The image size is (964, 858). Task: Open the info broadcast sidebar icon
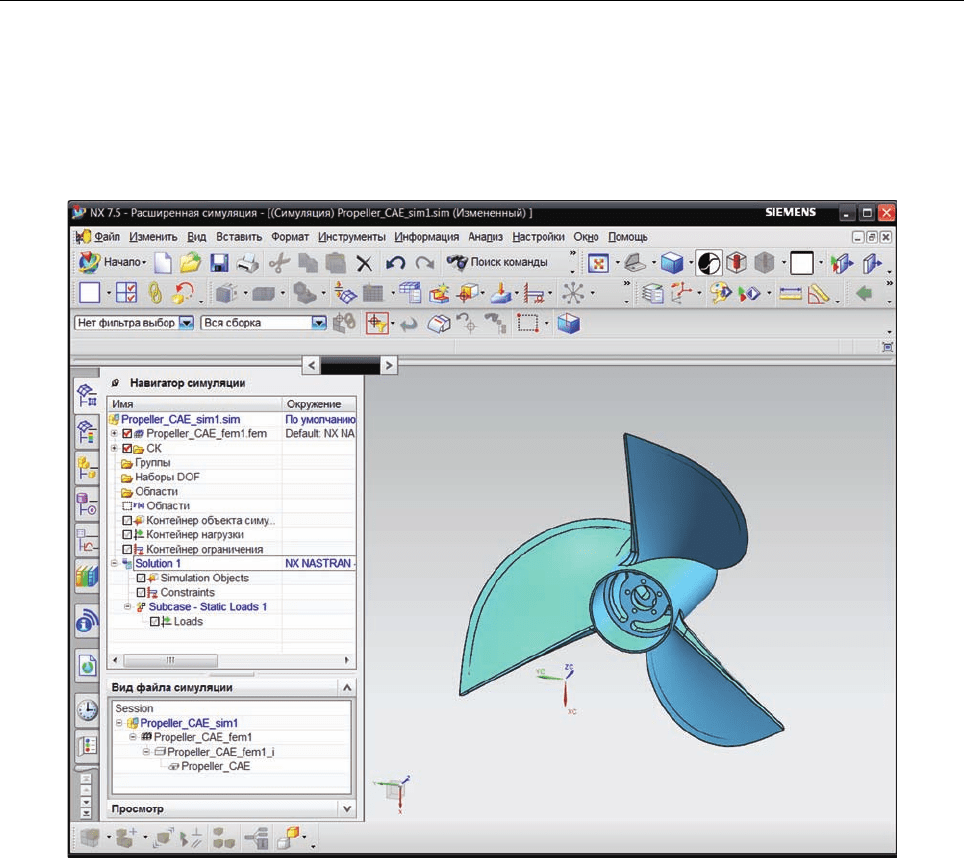(87, 621)
